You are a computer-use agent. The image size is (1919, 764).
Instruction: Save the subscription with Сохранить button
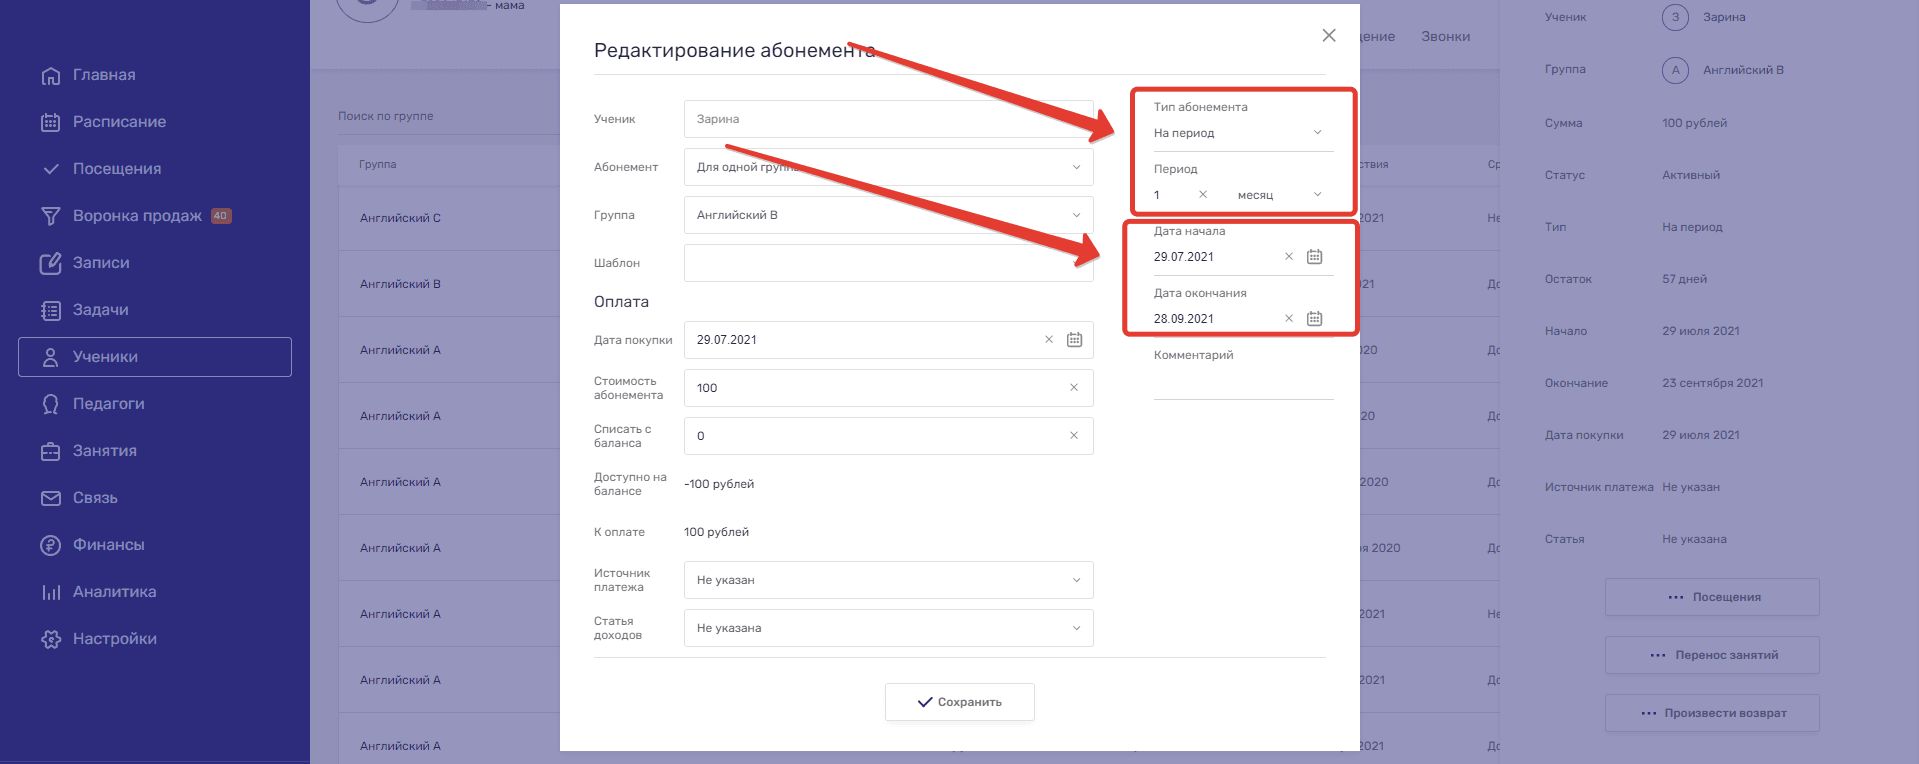click(x=959, y=702)
